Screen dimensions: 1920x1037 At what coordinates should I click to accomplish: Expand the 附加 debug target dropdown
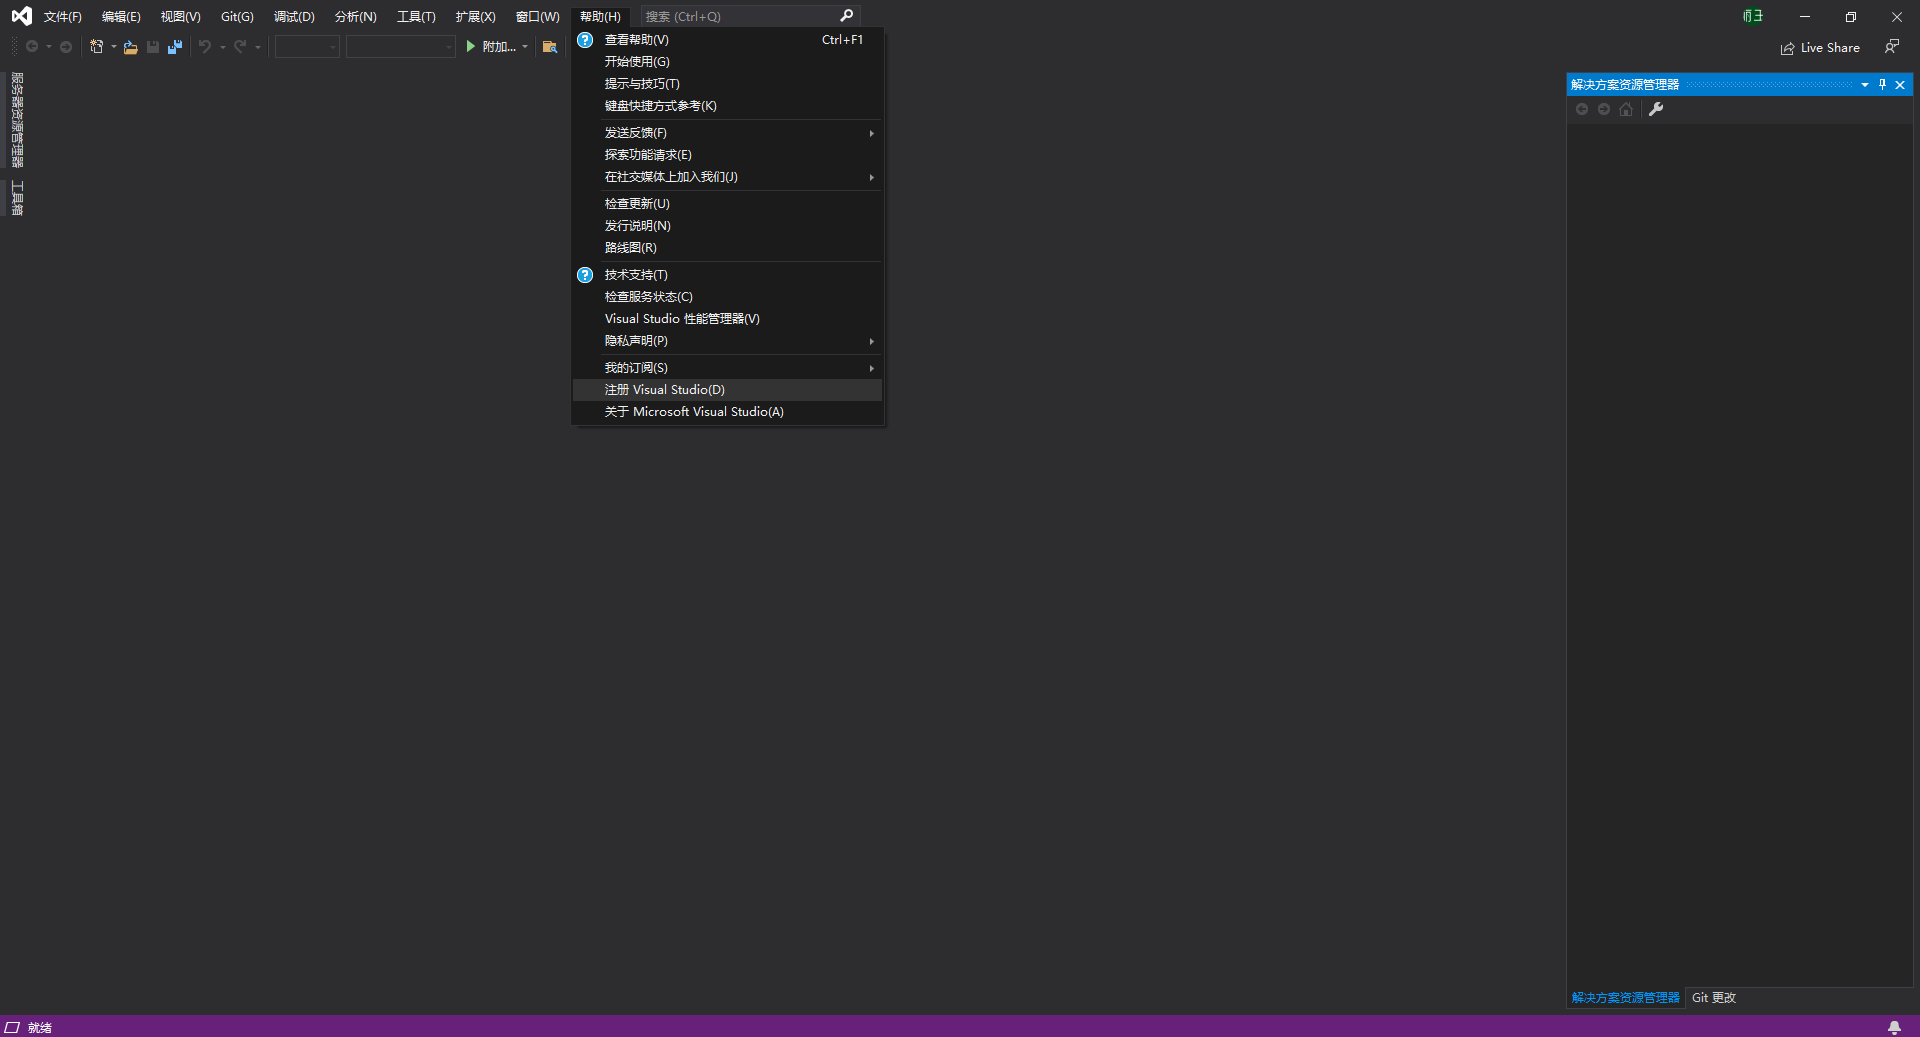click(525, 47)
